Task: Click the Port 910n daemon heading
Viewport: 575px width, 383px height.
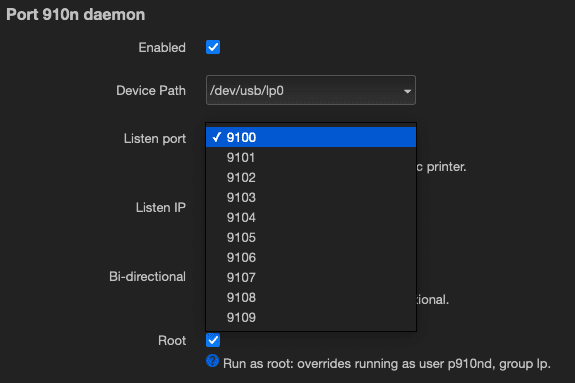Action: (x=76, y=15)
